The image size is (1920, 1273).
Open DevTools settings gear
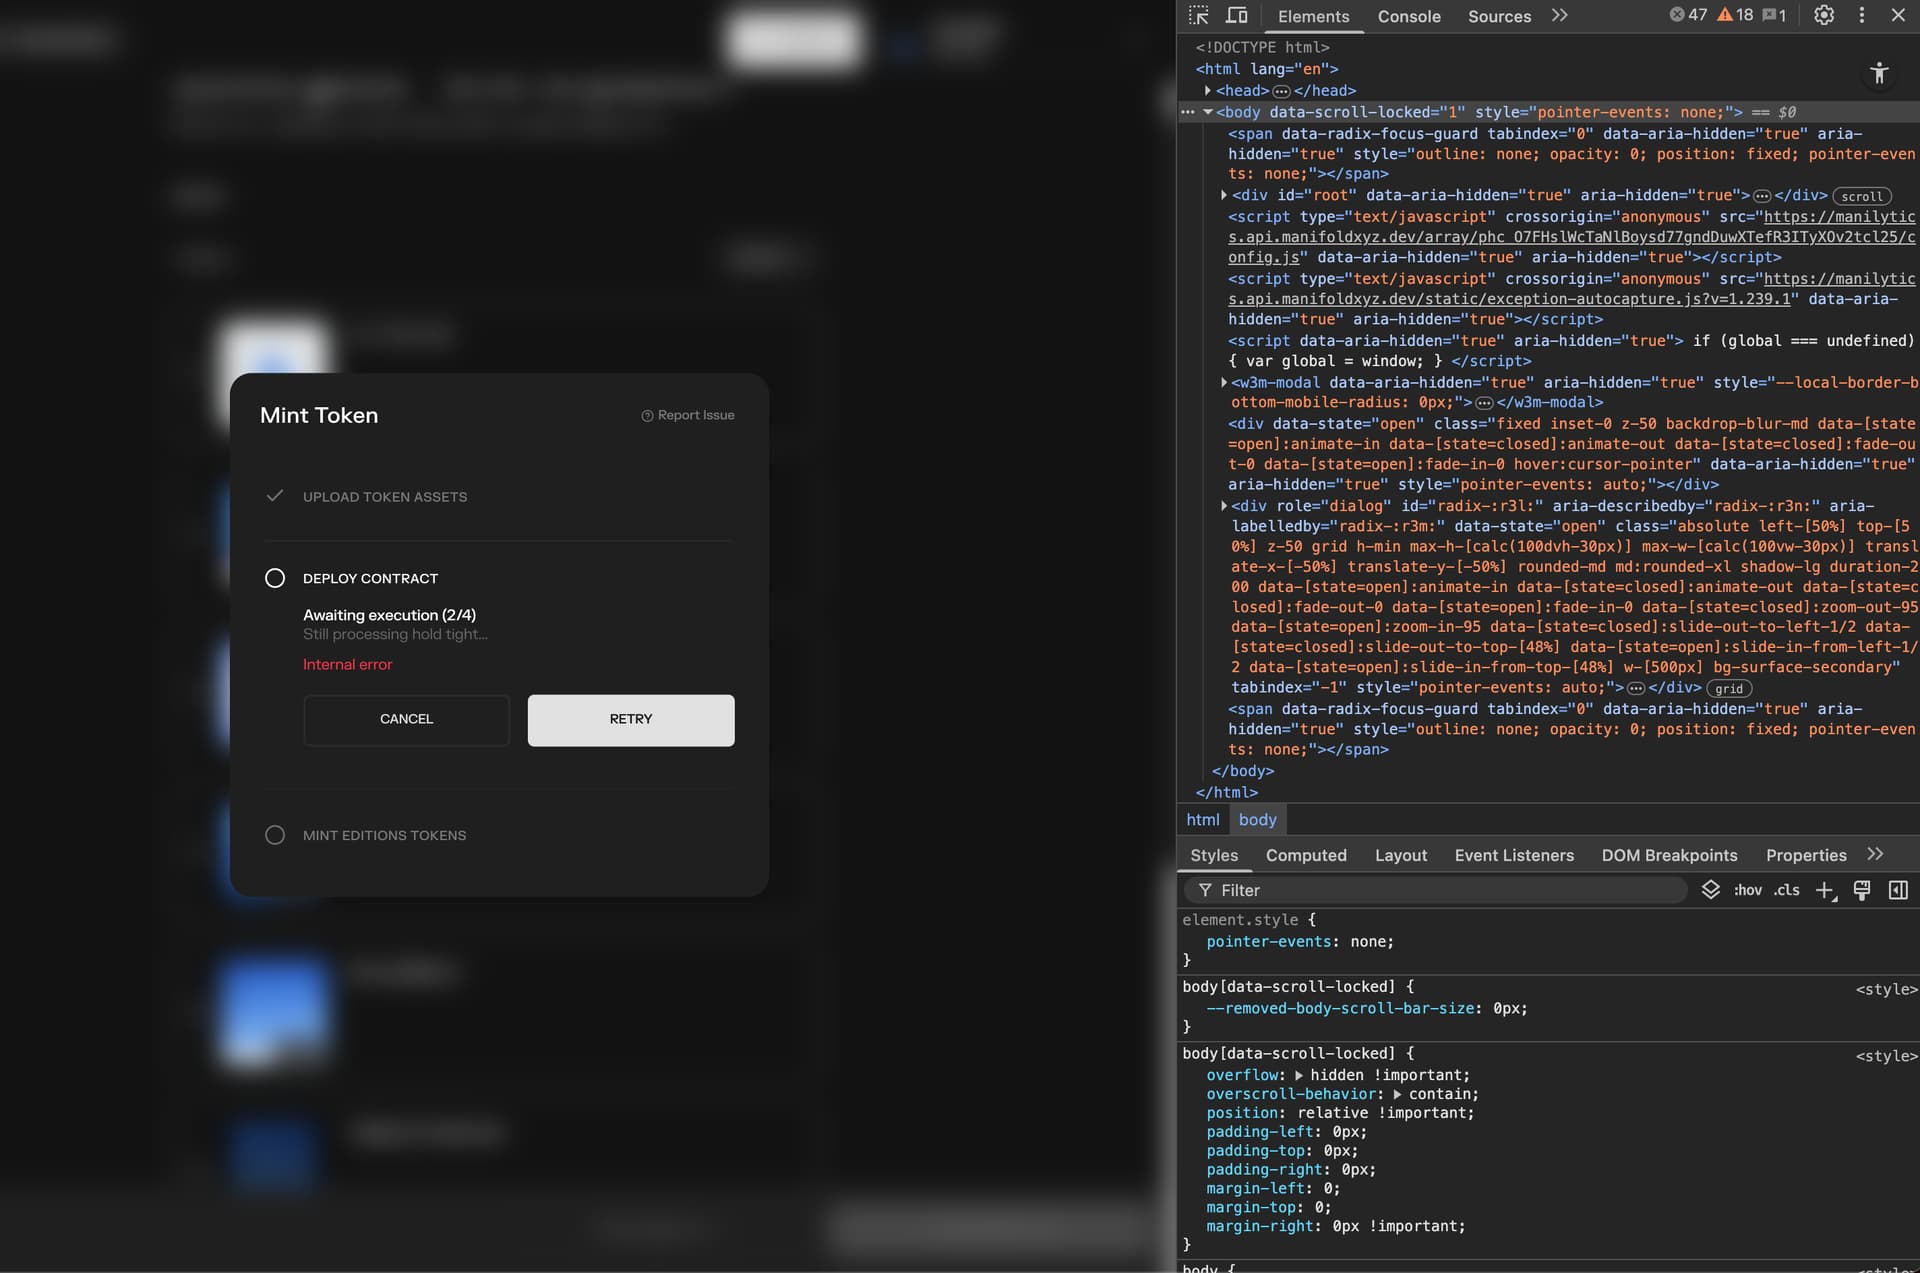[1824, 15]
